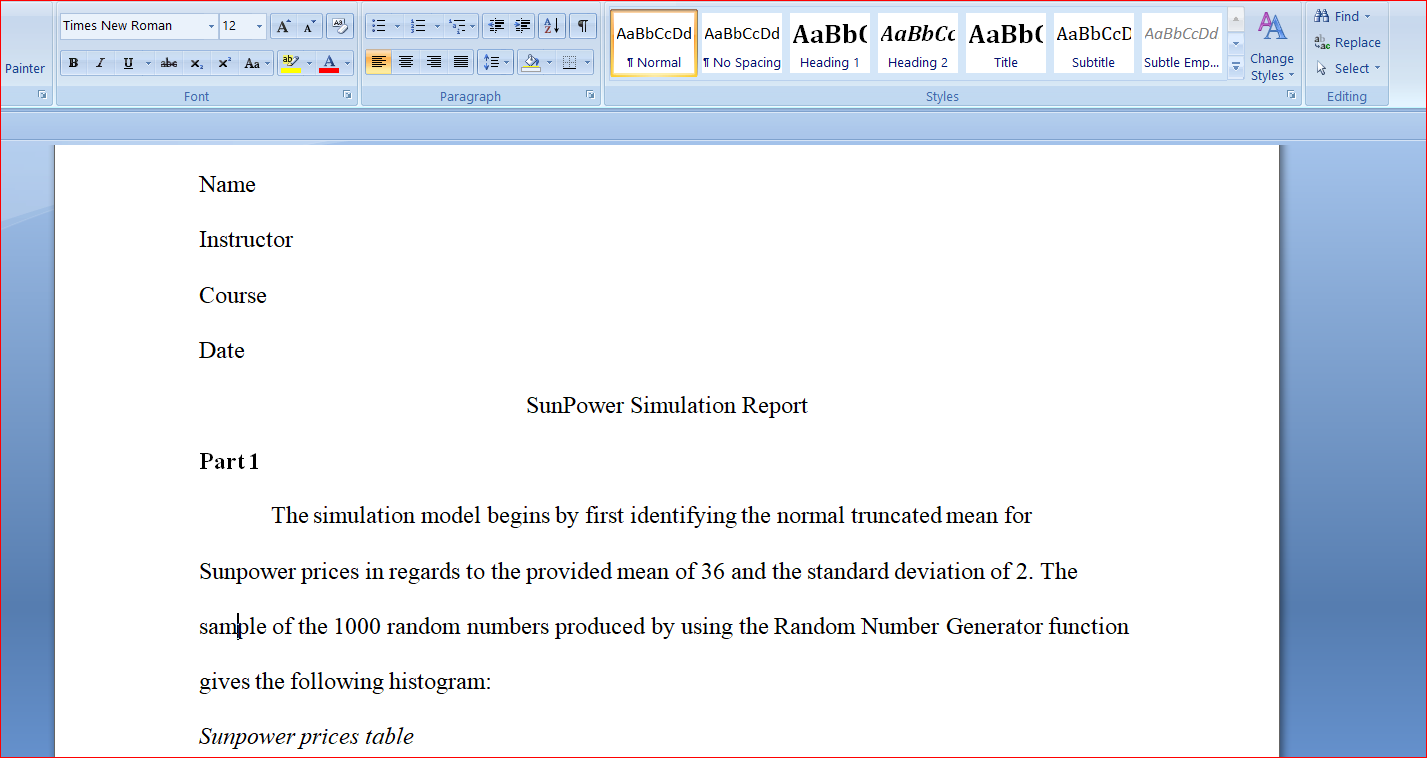Center align the text
This screenshot has width=1427, height=758.
tap(405, 62)
